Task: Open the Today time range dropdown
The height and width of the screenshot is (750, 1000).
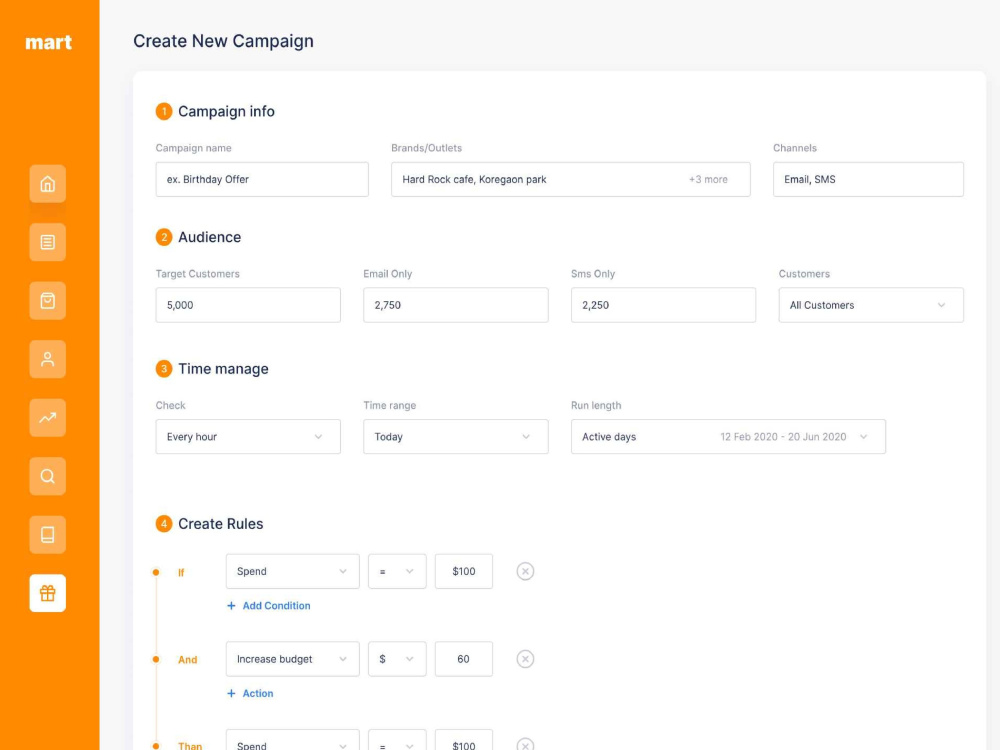Action: [x=455, y=437]
